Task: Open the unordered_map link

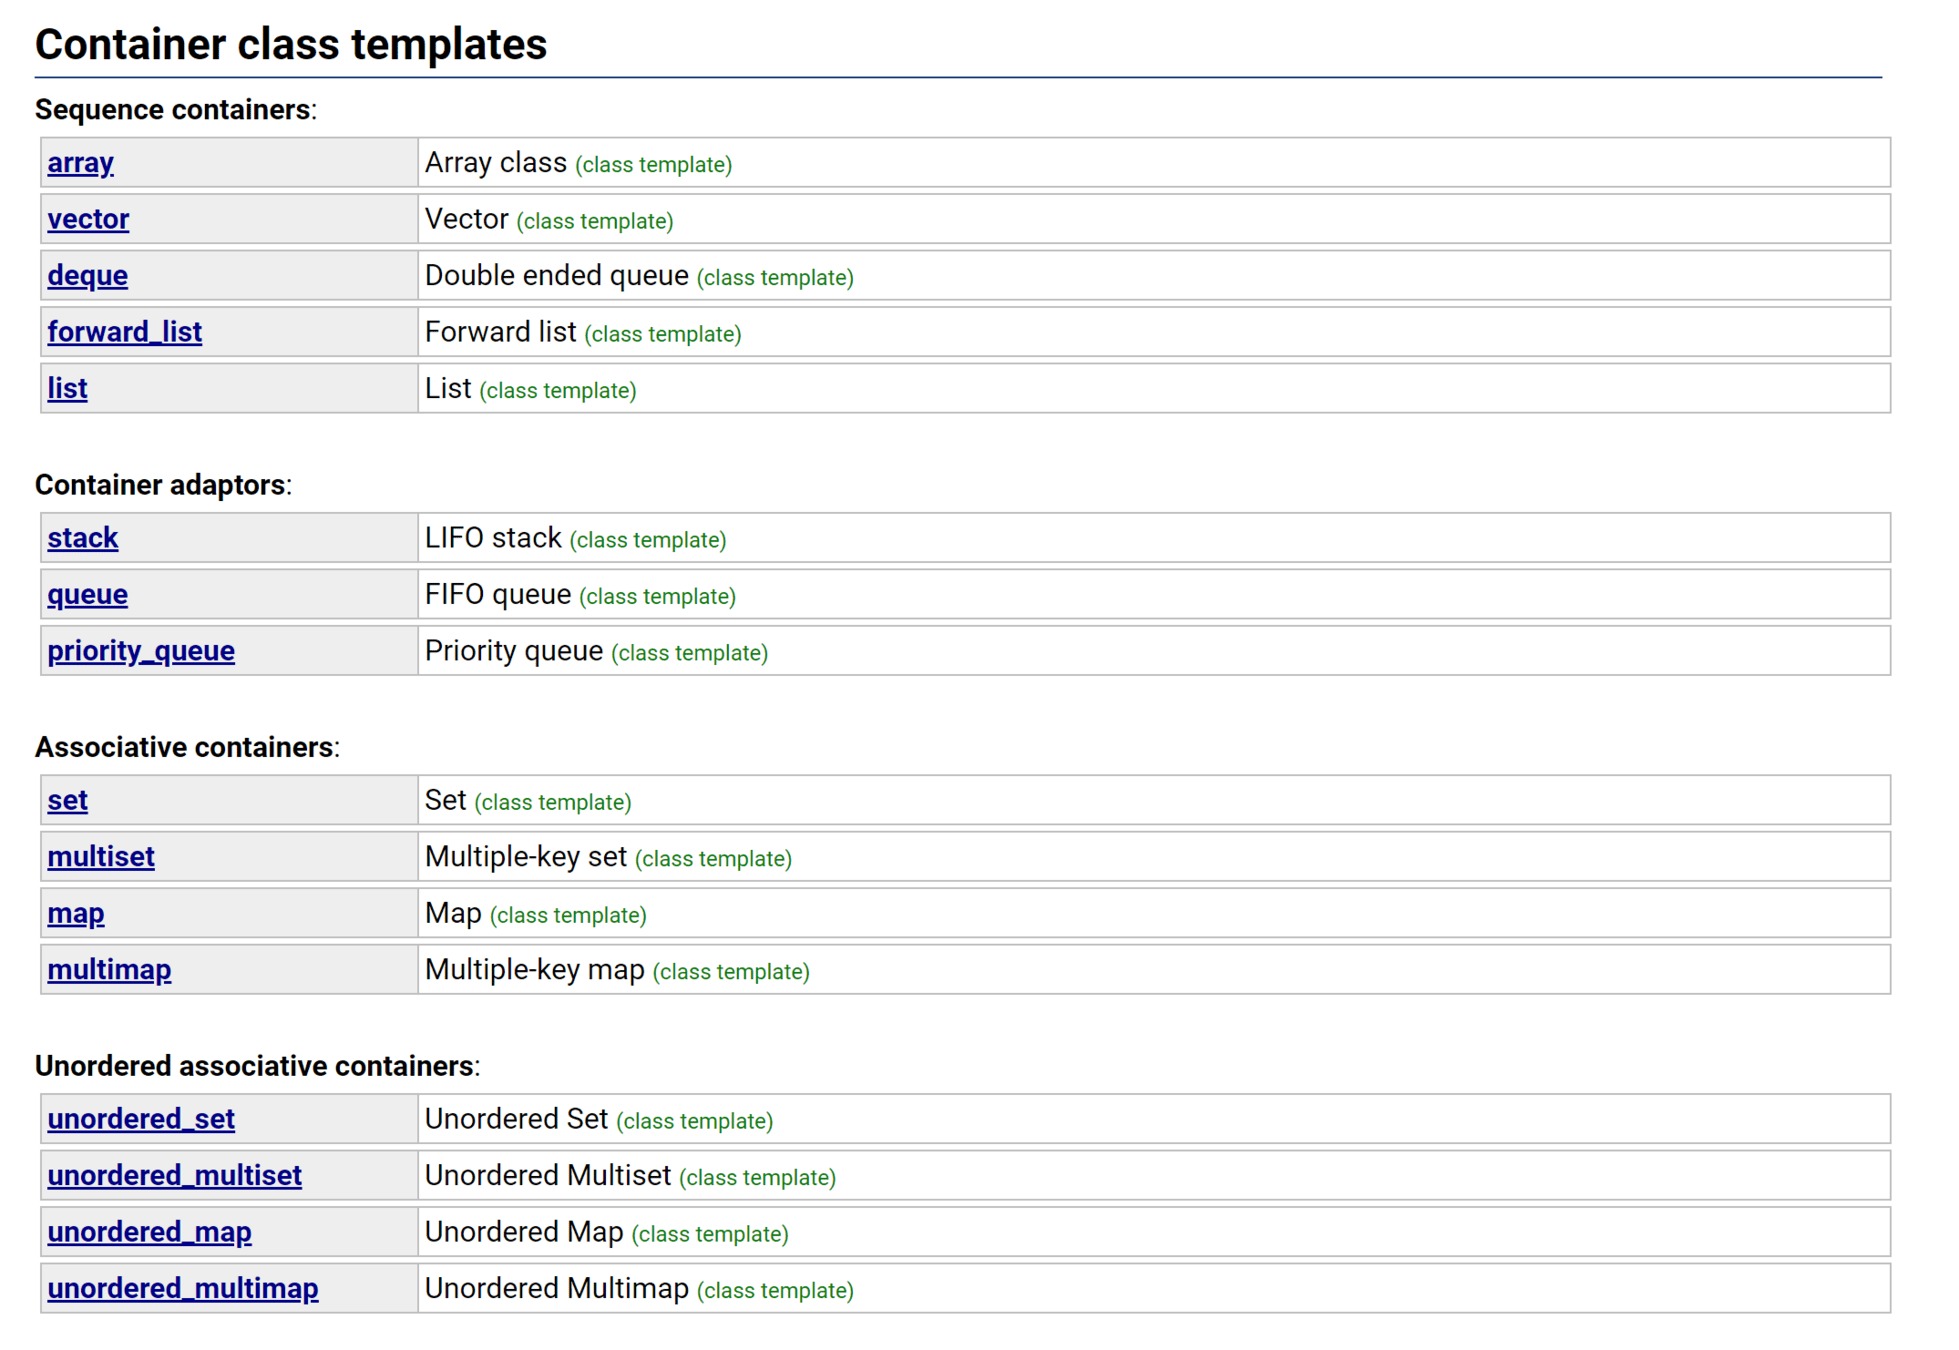Action: point(149,1232)
